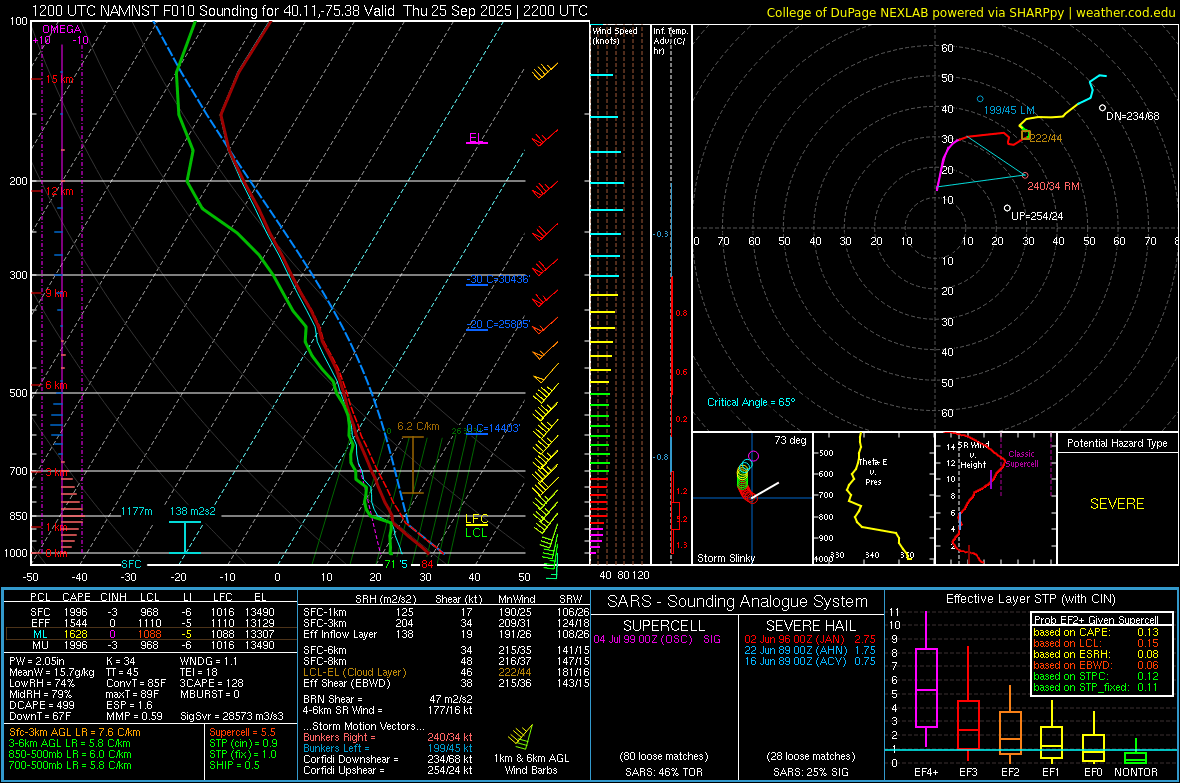Click the SARS: 46% TOR result
1180x783 pixels.
663,772
